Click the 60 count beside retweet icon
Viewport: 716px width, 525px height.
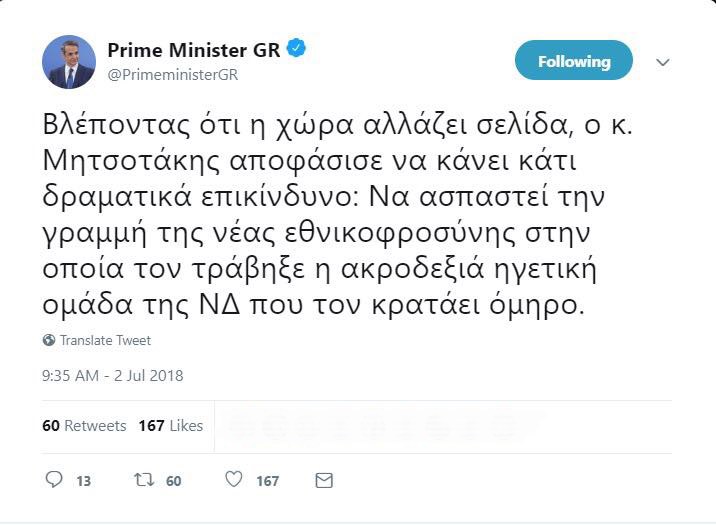tap(173, 481)
